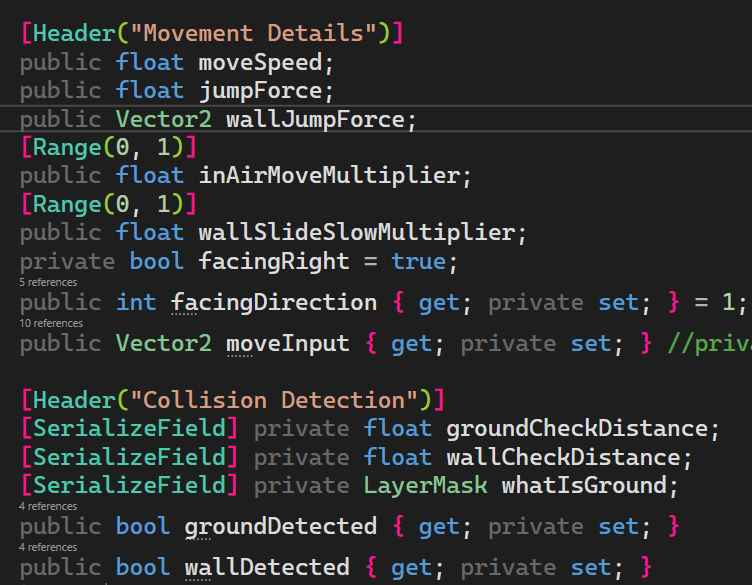Open the '10 references' CodeLens above moveInput

pyautogui.click(x=51, y=323)
